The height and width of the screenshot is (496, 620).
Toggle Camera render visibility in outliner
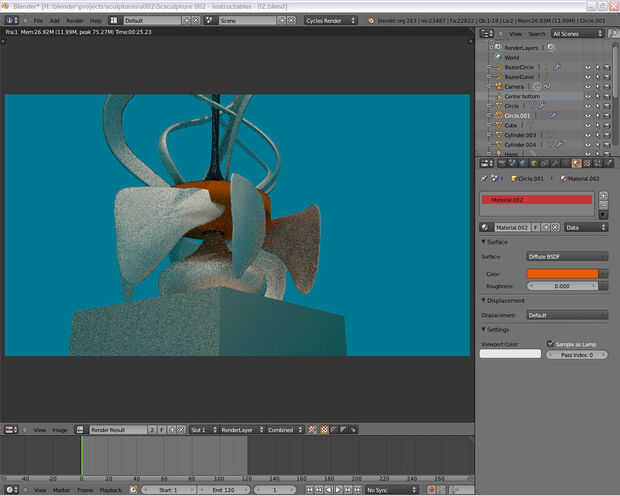606,86
